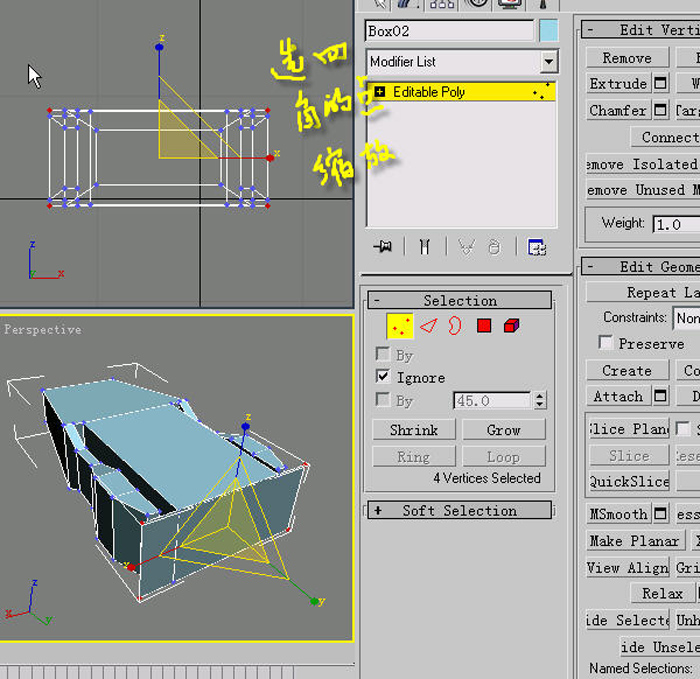Open the Create command panel tab

click(x=378, y=4)
